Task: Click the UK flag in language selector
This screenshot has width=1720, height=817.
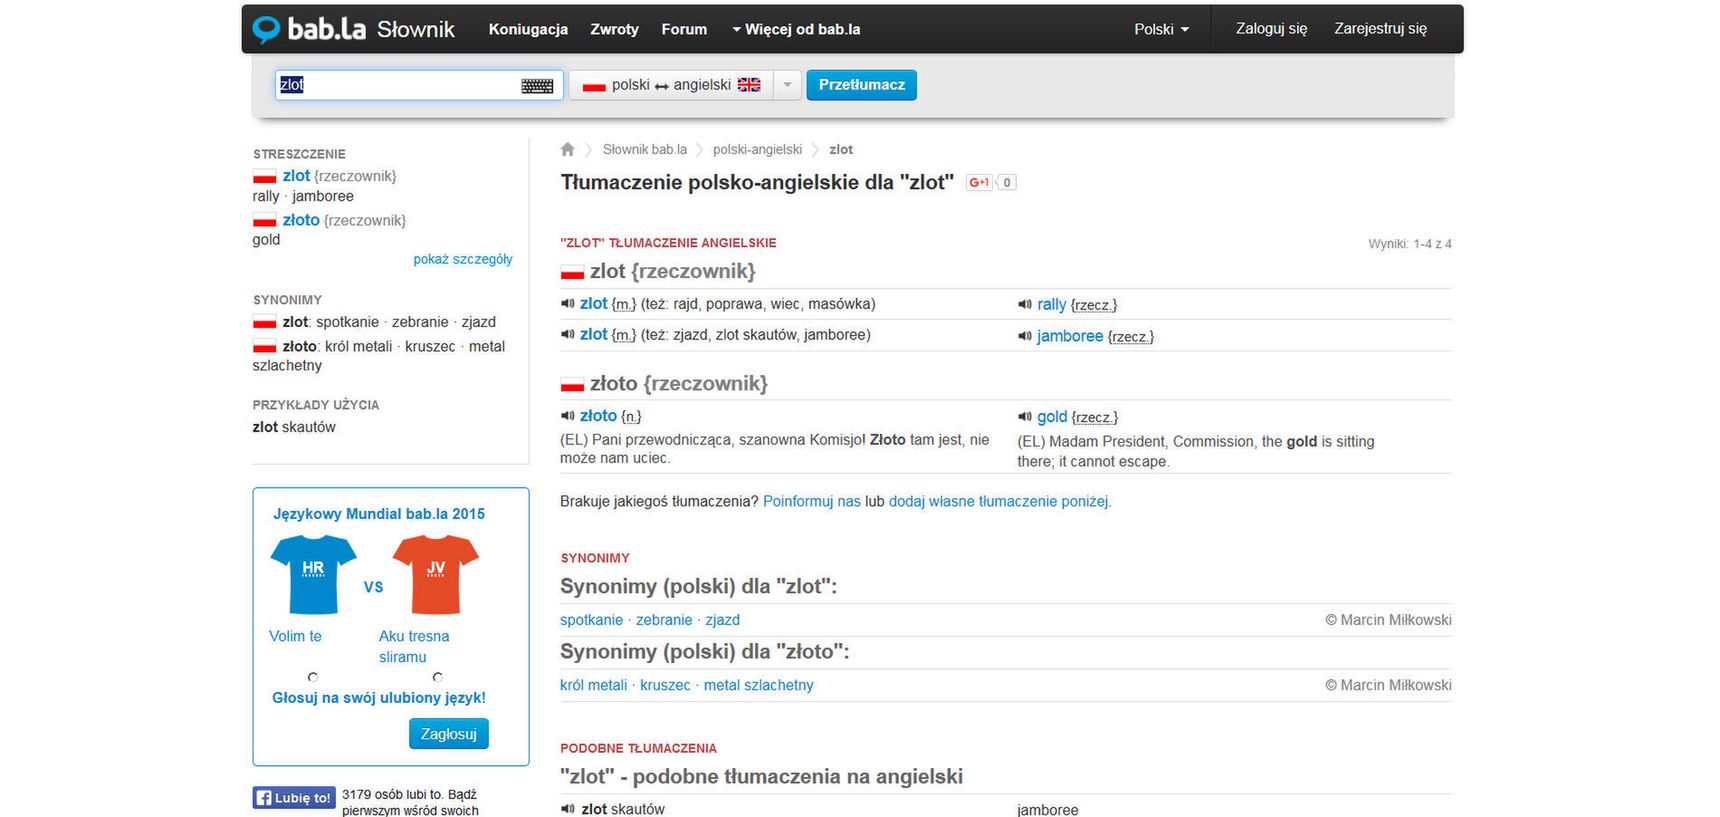Action: [749, 85]
